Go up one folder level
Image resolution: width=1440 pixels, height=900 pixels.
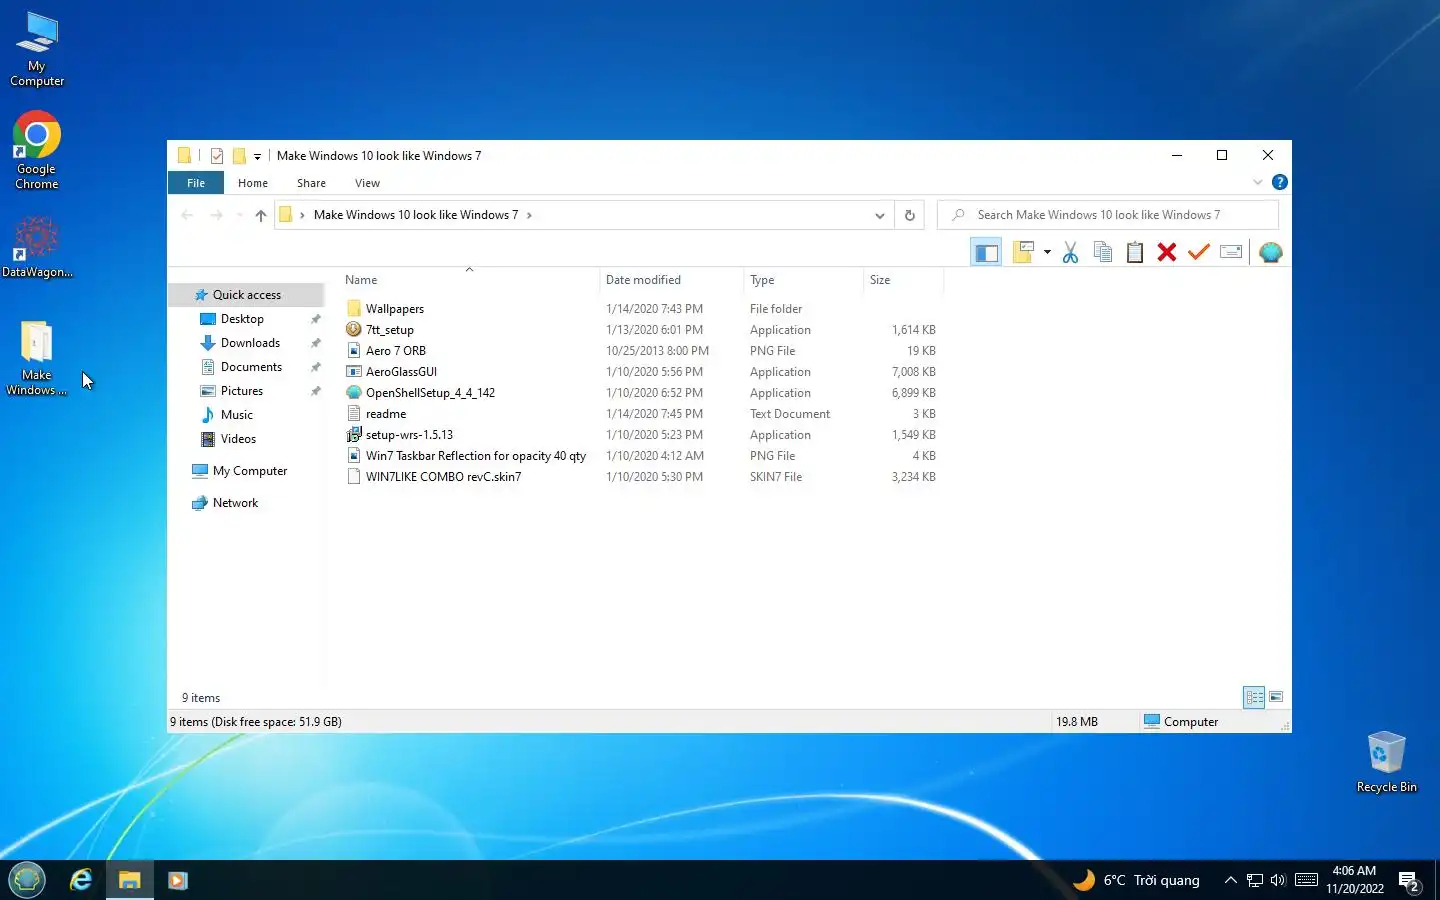pos(261,215)
